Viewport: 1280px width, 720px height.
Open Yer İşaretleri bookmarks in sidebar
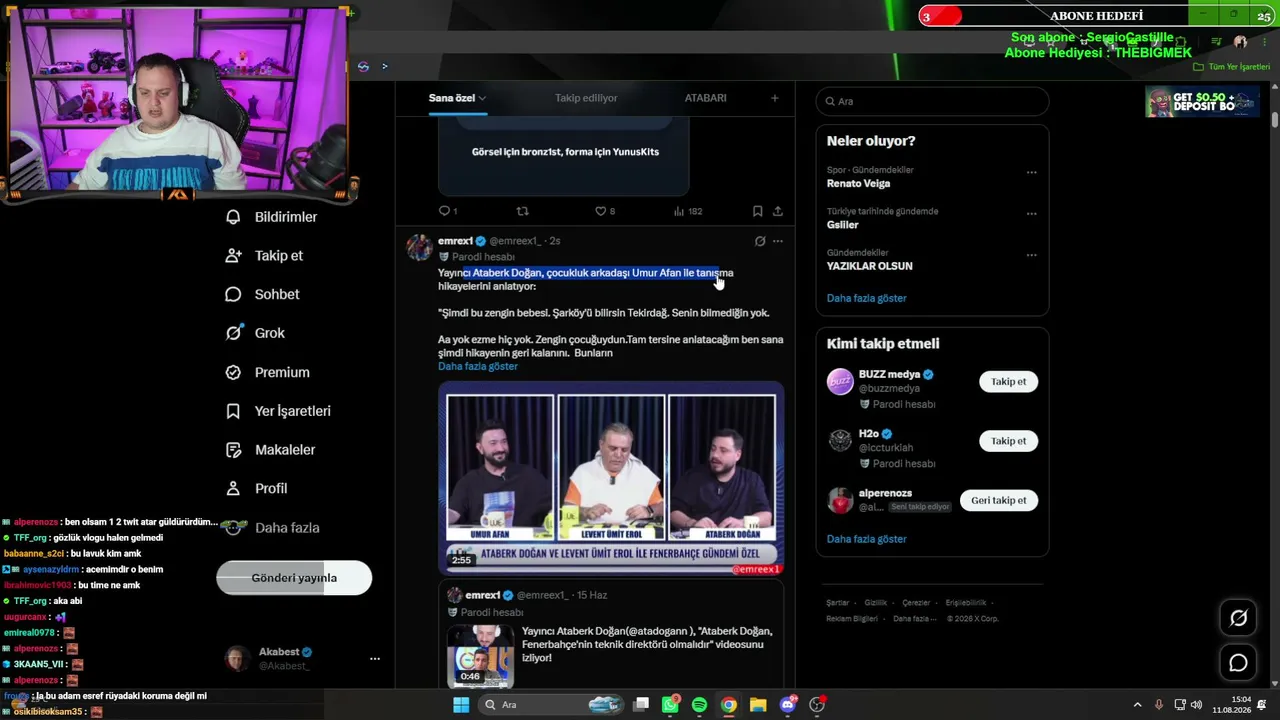pos(278,411)
